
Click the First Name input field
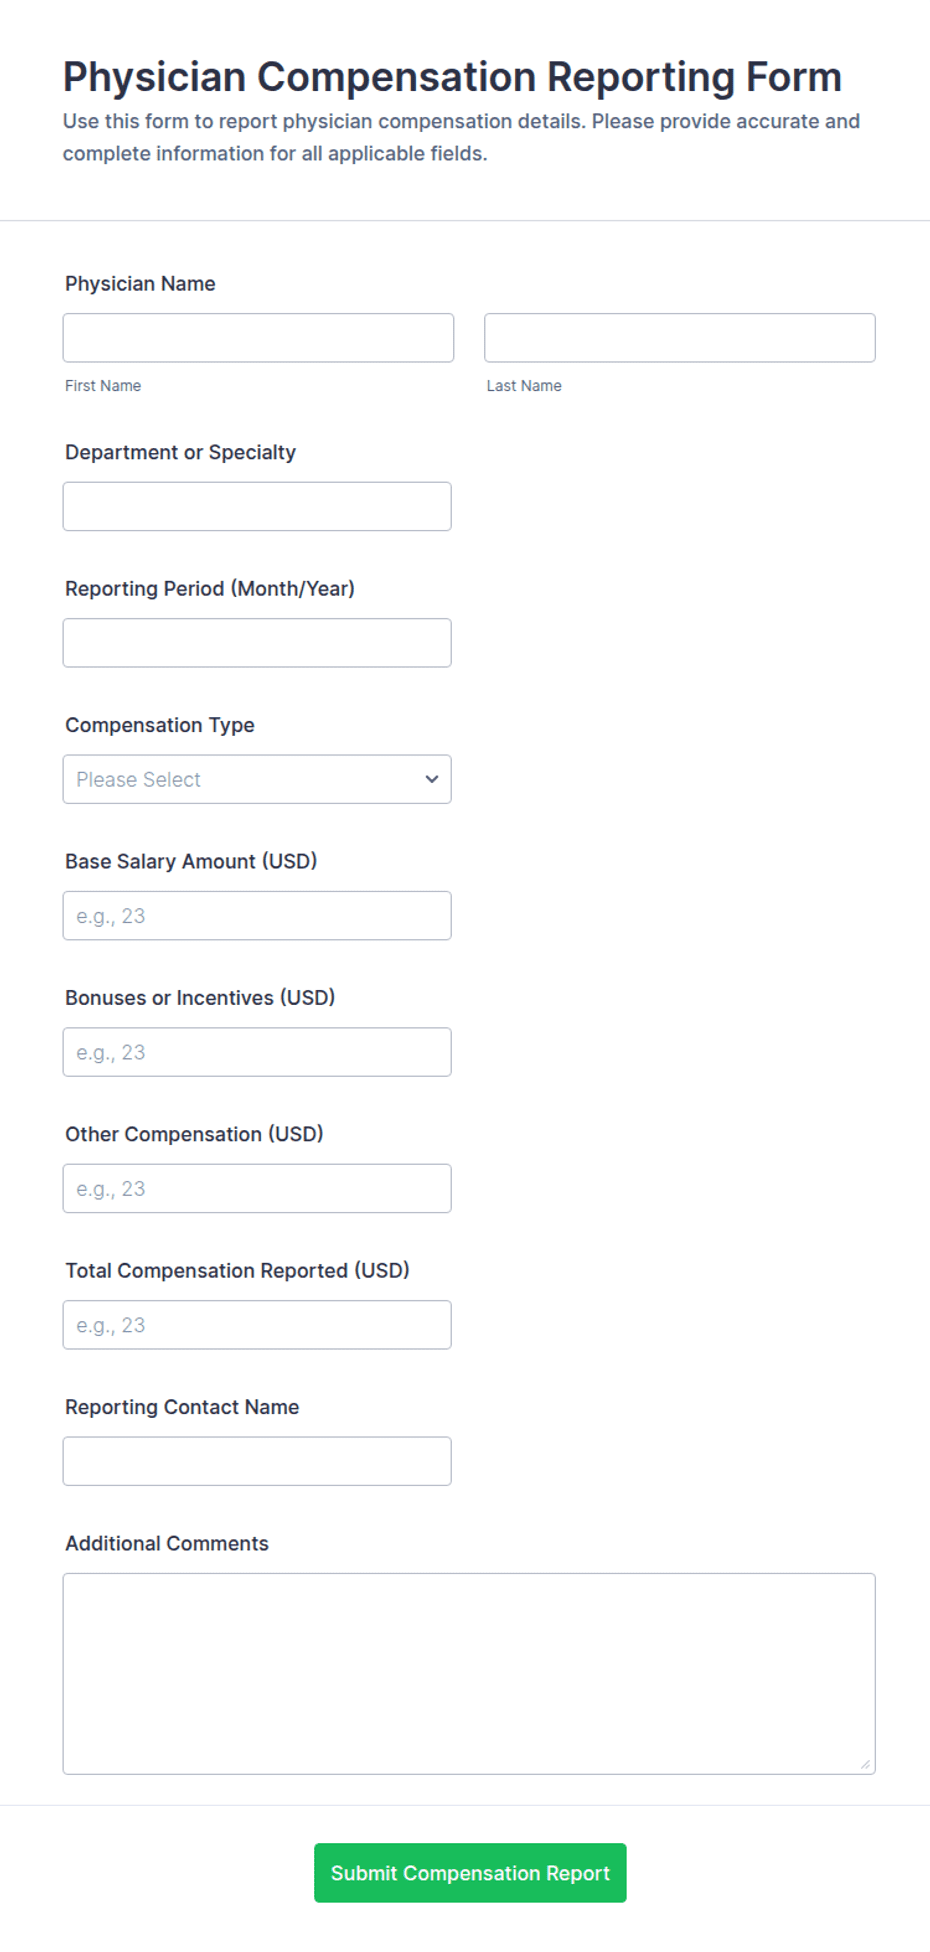click(x=258, y=338)
